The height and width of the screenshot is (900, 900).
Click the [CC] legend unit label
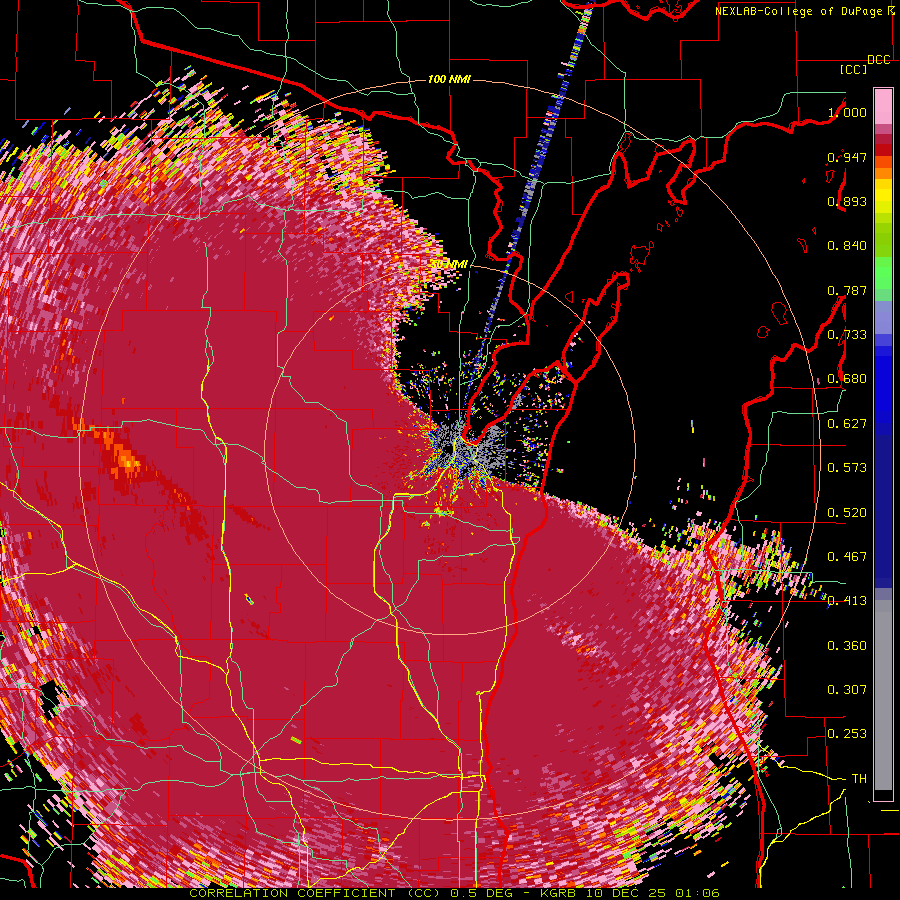click(854, 70)
